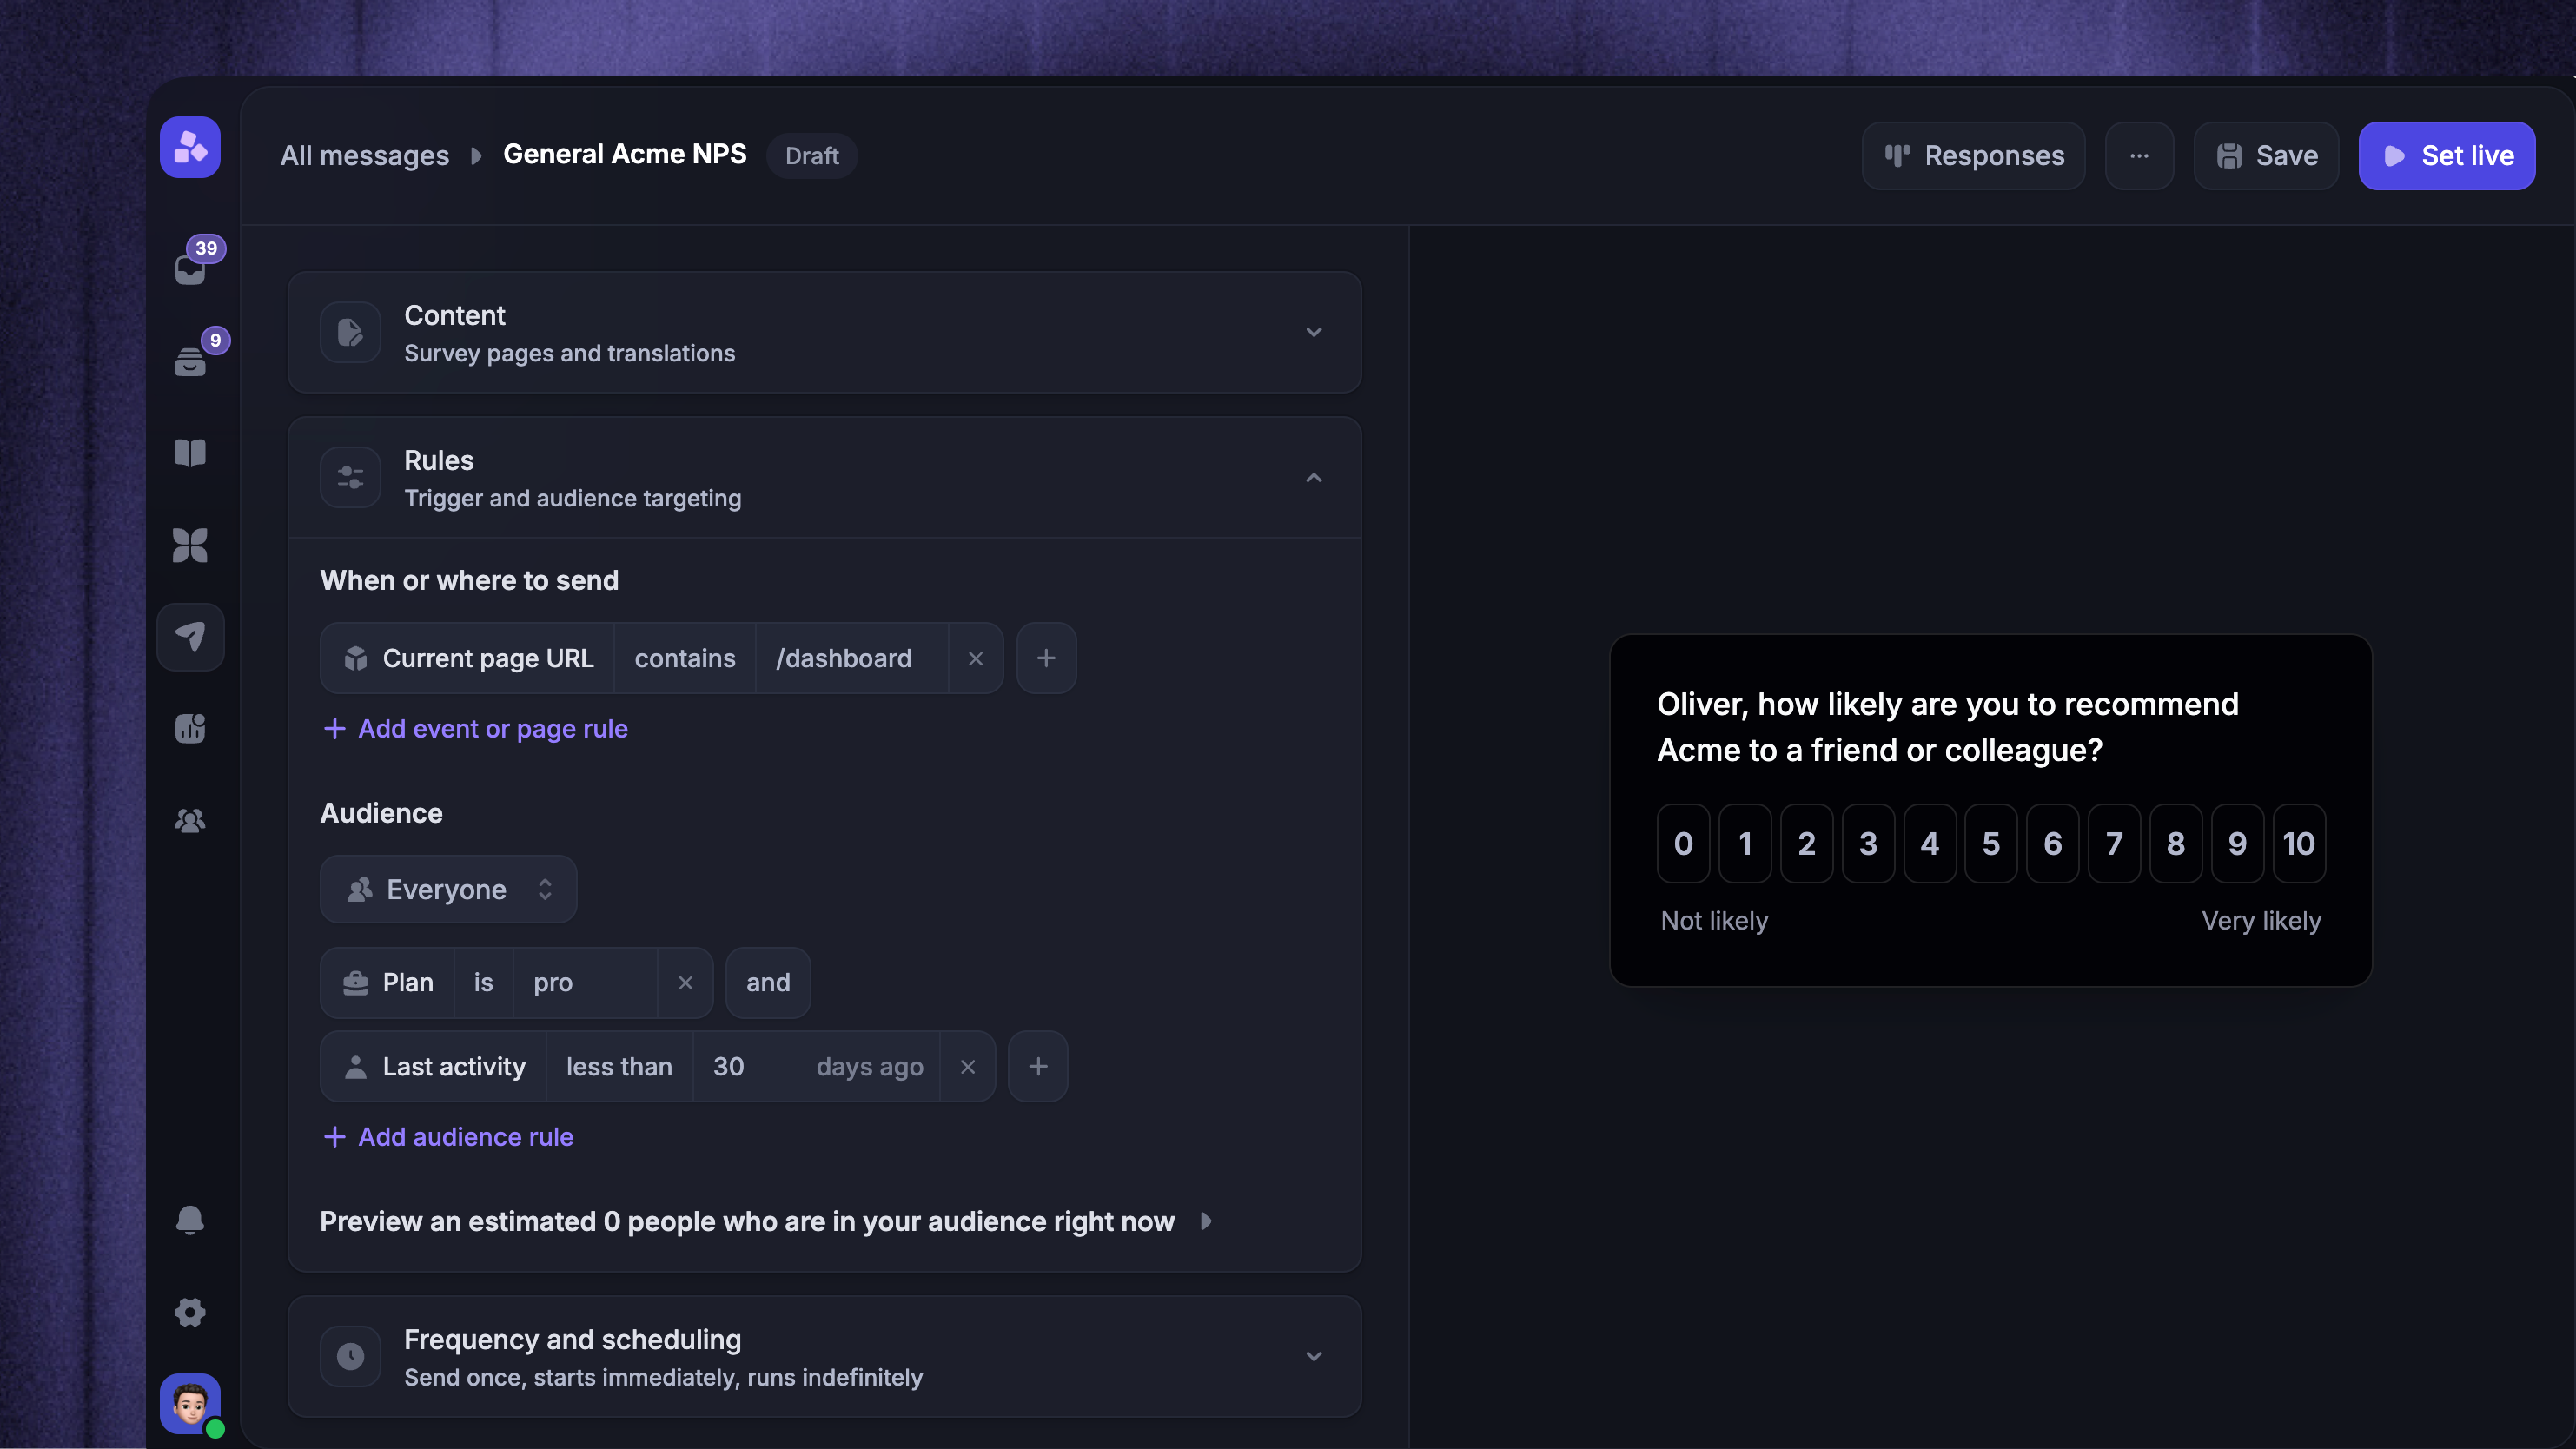Select NPS score 8

[2176, 844]
